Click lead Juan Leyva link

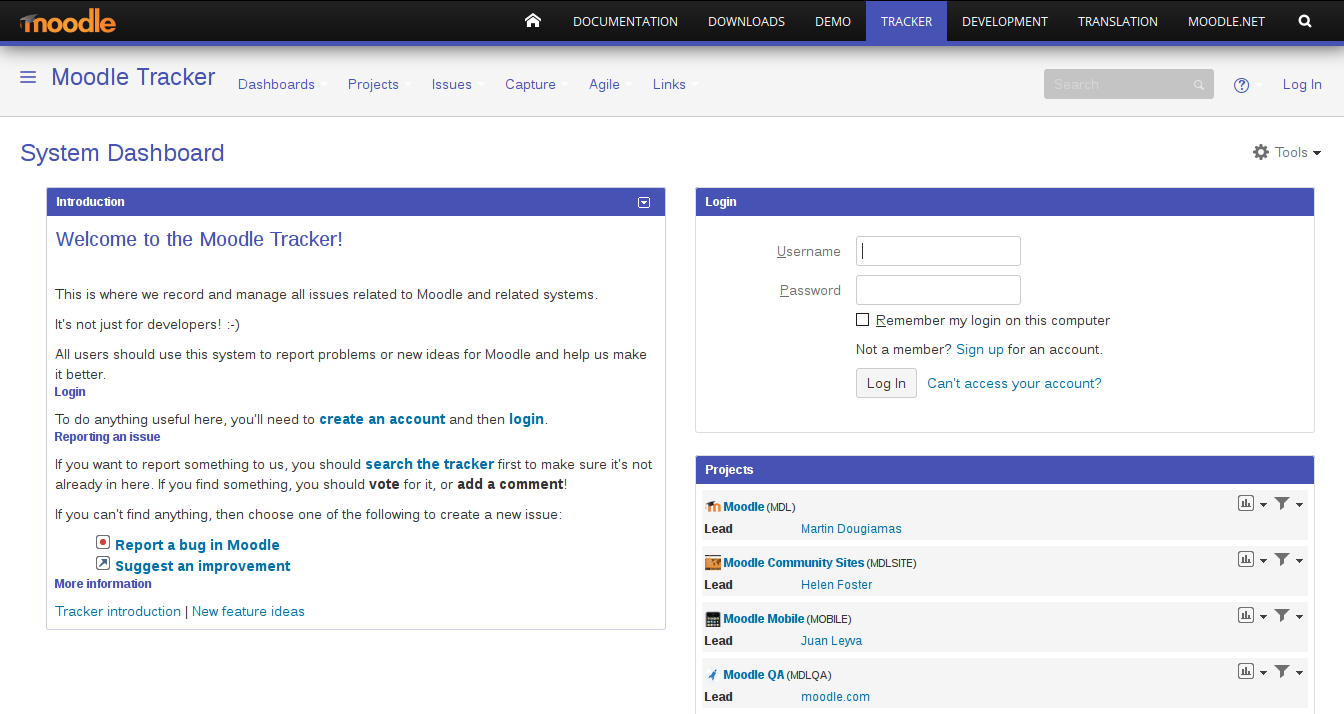pyautogui.click(x=831, y=641)
